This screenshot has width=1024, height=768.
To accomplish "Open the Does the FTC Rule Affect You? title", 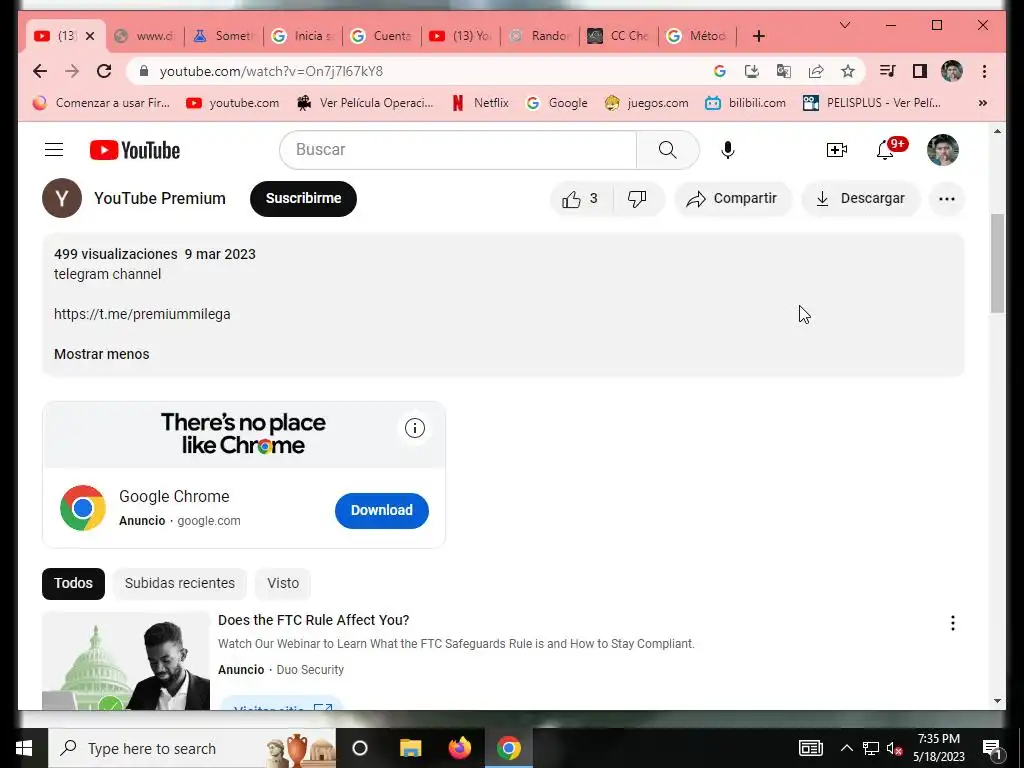I will [x=313, y=620].
